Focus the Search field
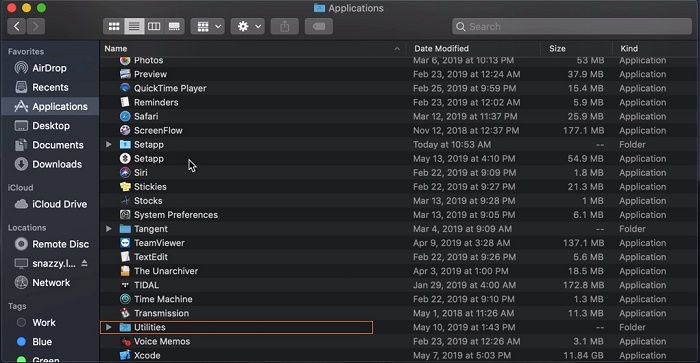Viewport: 700px width, 363px height. (x=572, y=26)
